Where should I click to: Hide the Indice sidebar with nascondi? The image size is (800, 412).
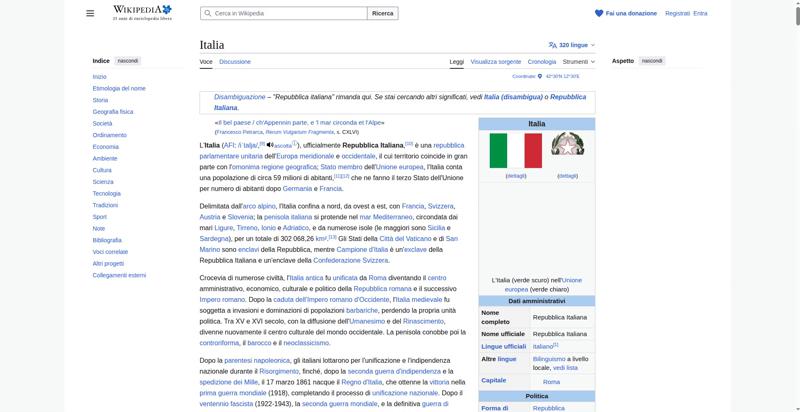coord(128,61)
